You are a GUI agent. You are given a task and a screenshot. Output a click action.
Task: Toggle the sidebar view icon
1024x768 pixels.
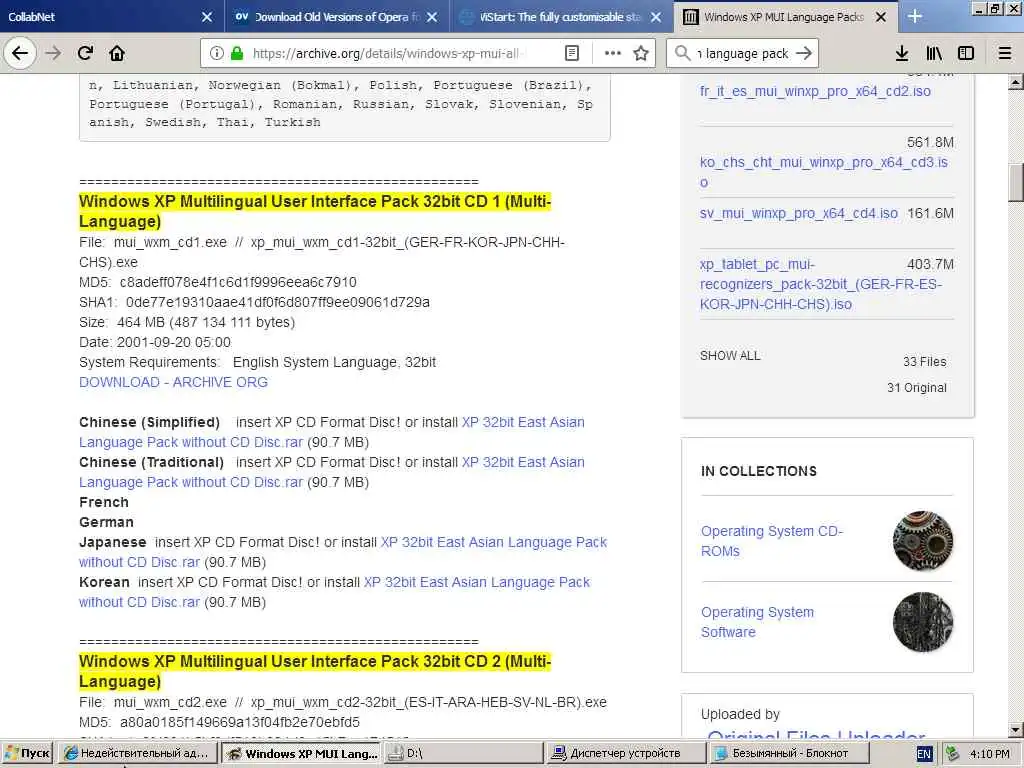tap(966, 54)
